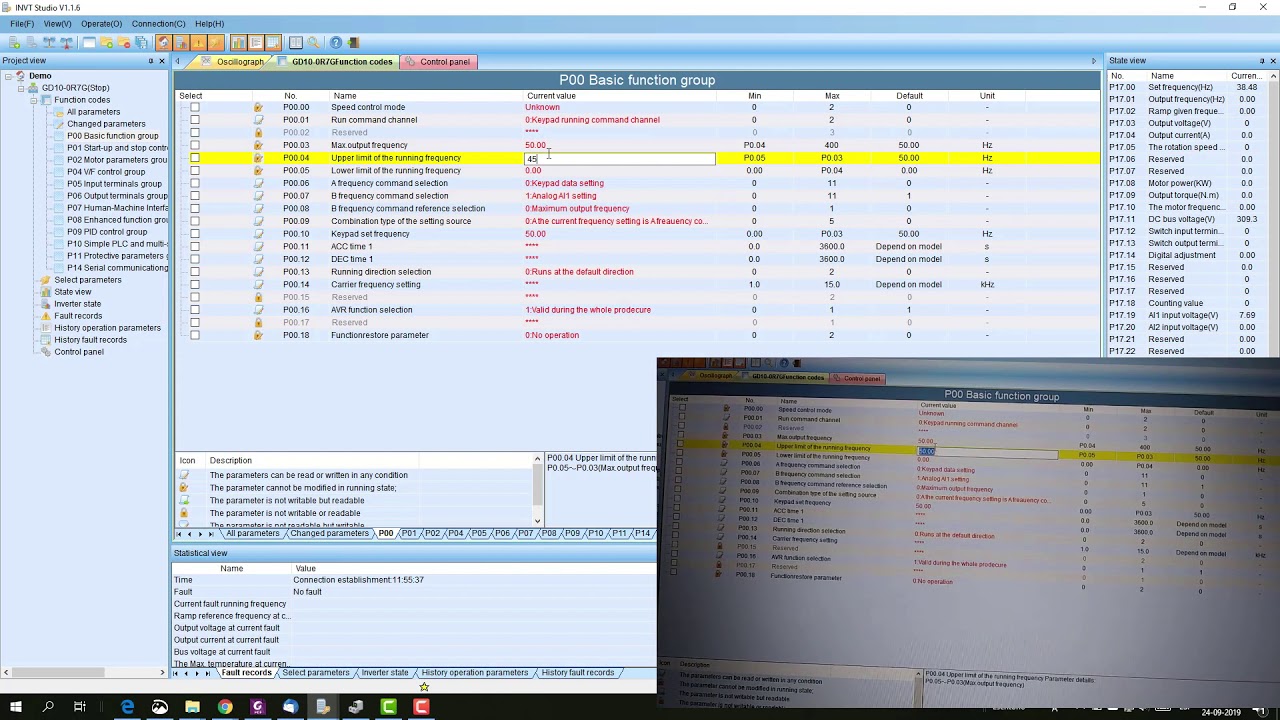This screenshot has height=720, width=1280.
Task: Tick the checkbox for P00.05 Lower limit row
Action: point(195,170)
